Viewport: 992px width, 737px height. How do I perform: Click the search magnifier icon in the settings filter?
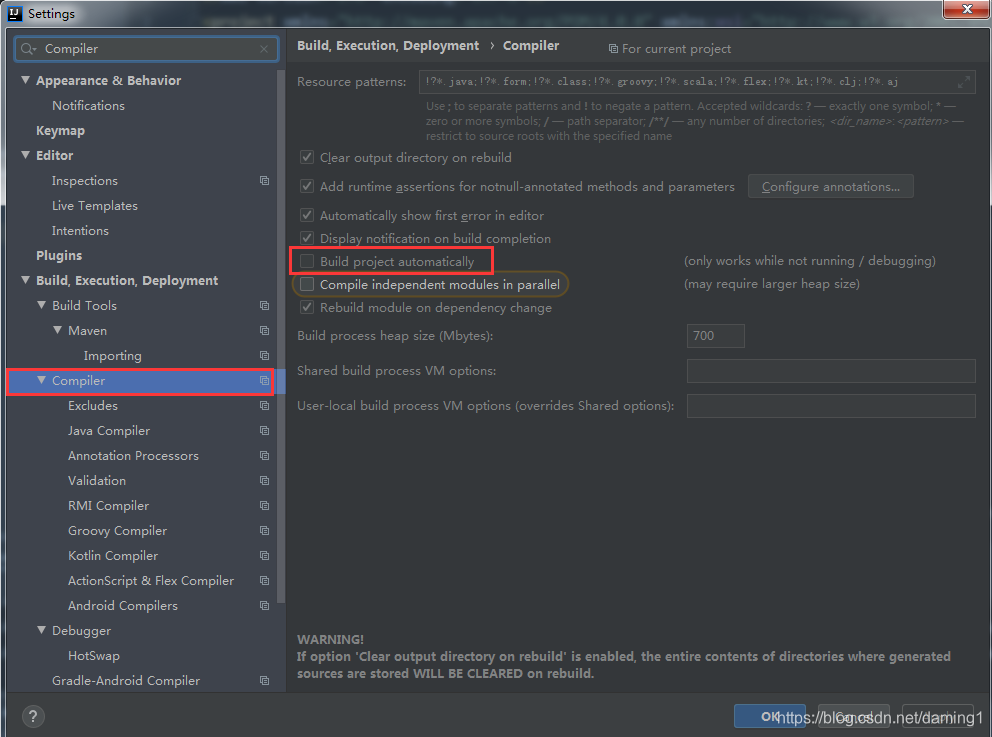pyautogui.click(x=28, y=49)
